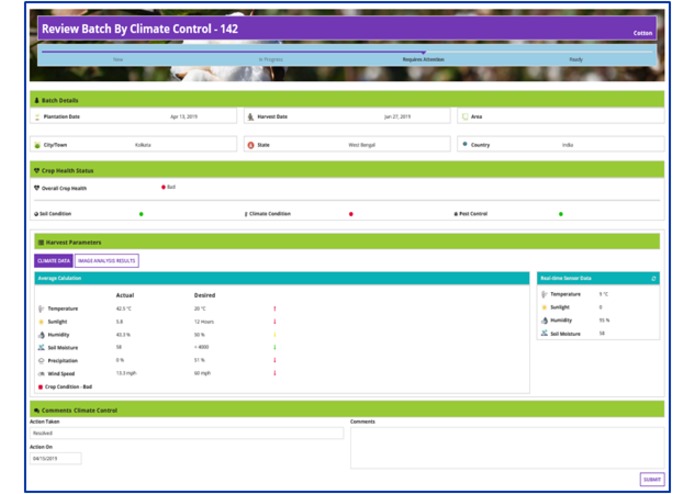Open the Action Taken dropdown showing Resolved
Screen dimensions: 695x494
187,433
